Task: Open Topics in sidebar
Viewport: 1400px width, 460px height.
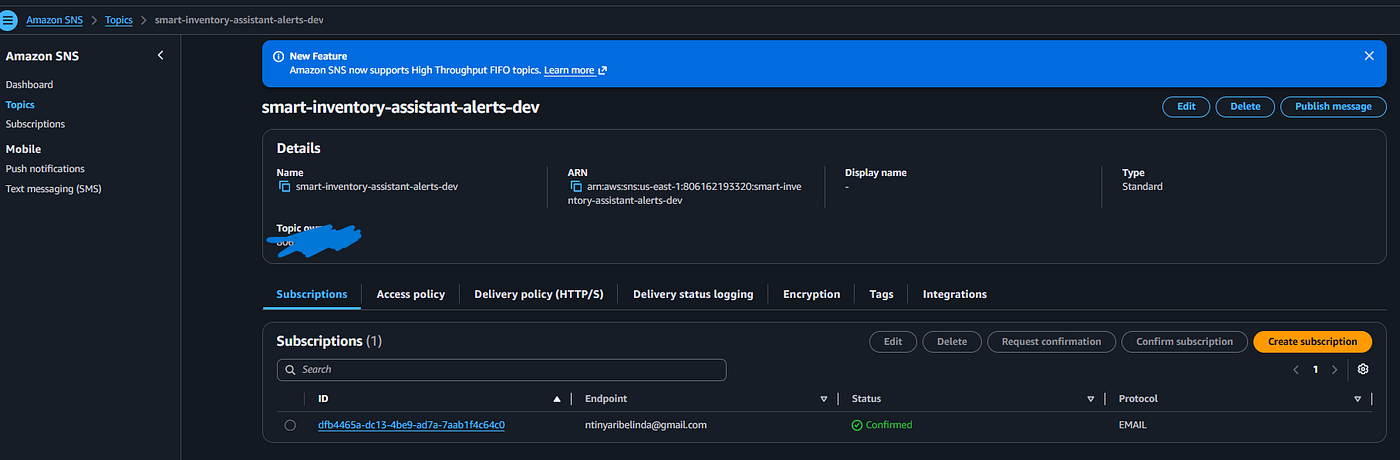Action: coord(20,104)
